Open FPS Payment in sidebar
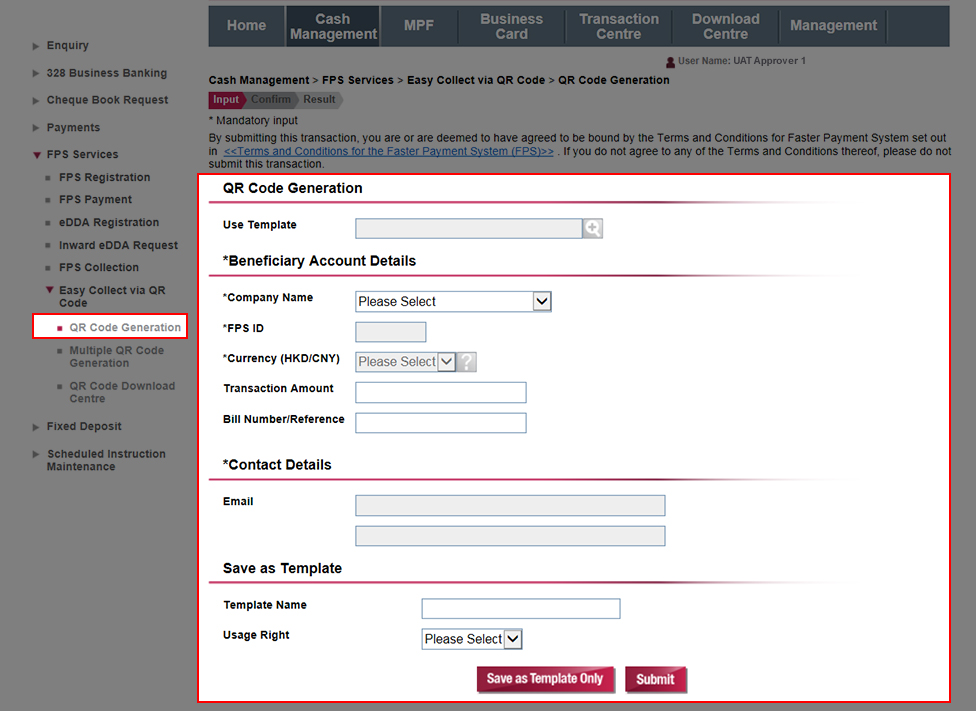This screenshot has width=976, height=711. click(95, 200)
